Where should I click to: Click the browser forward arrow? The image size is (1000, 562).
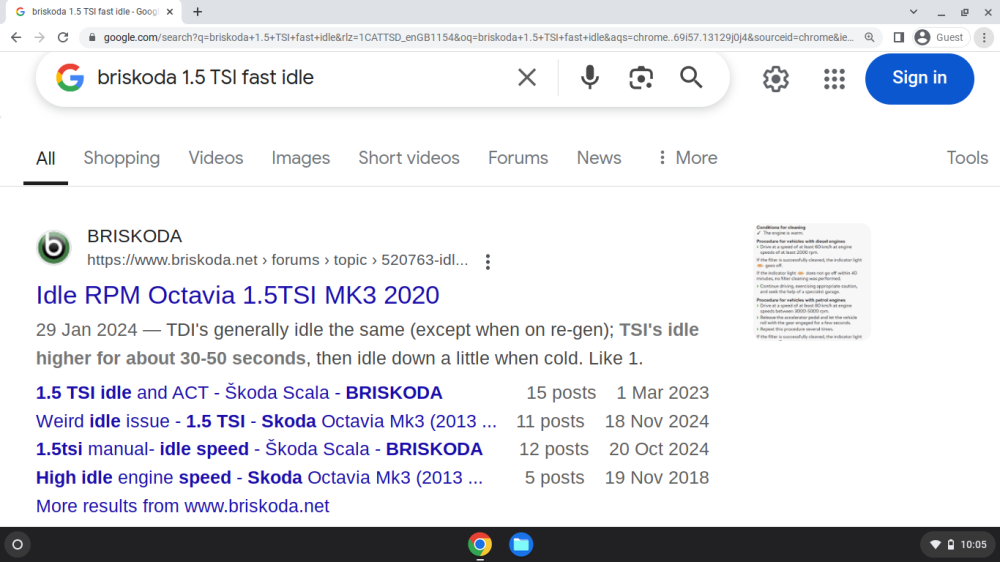pyautogui.click(x=40, y=38)
